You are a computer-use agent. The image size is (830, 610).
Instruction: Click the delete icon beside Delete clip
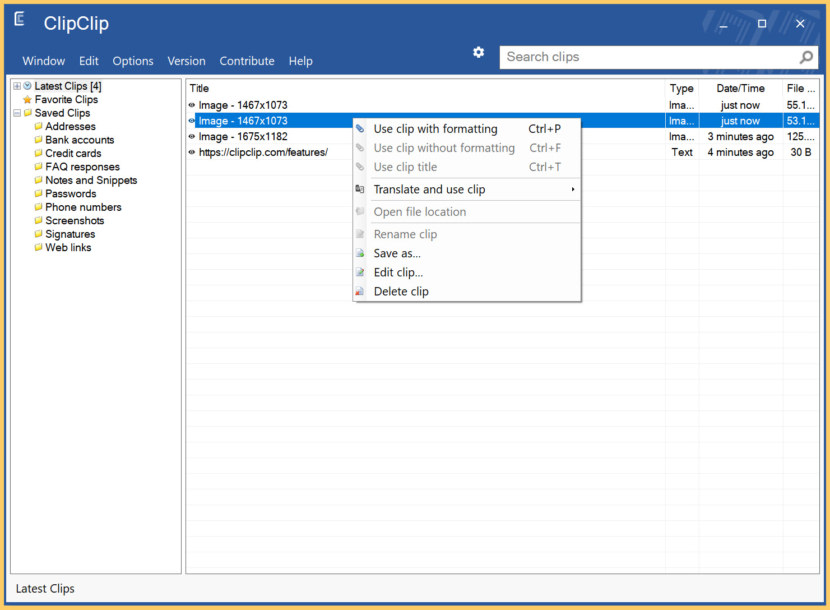tap(360, 291)
